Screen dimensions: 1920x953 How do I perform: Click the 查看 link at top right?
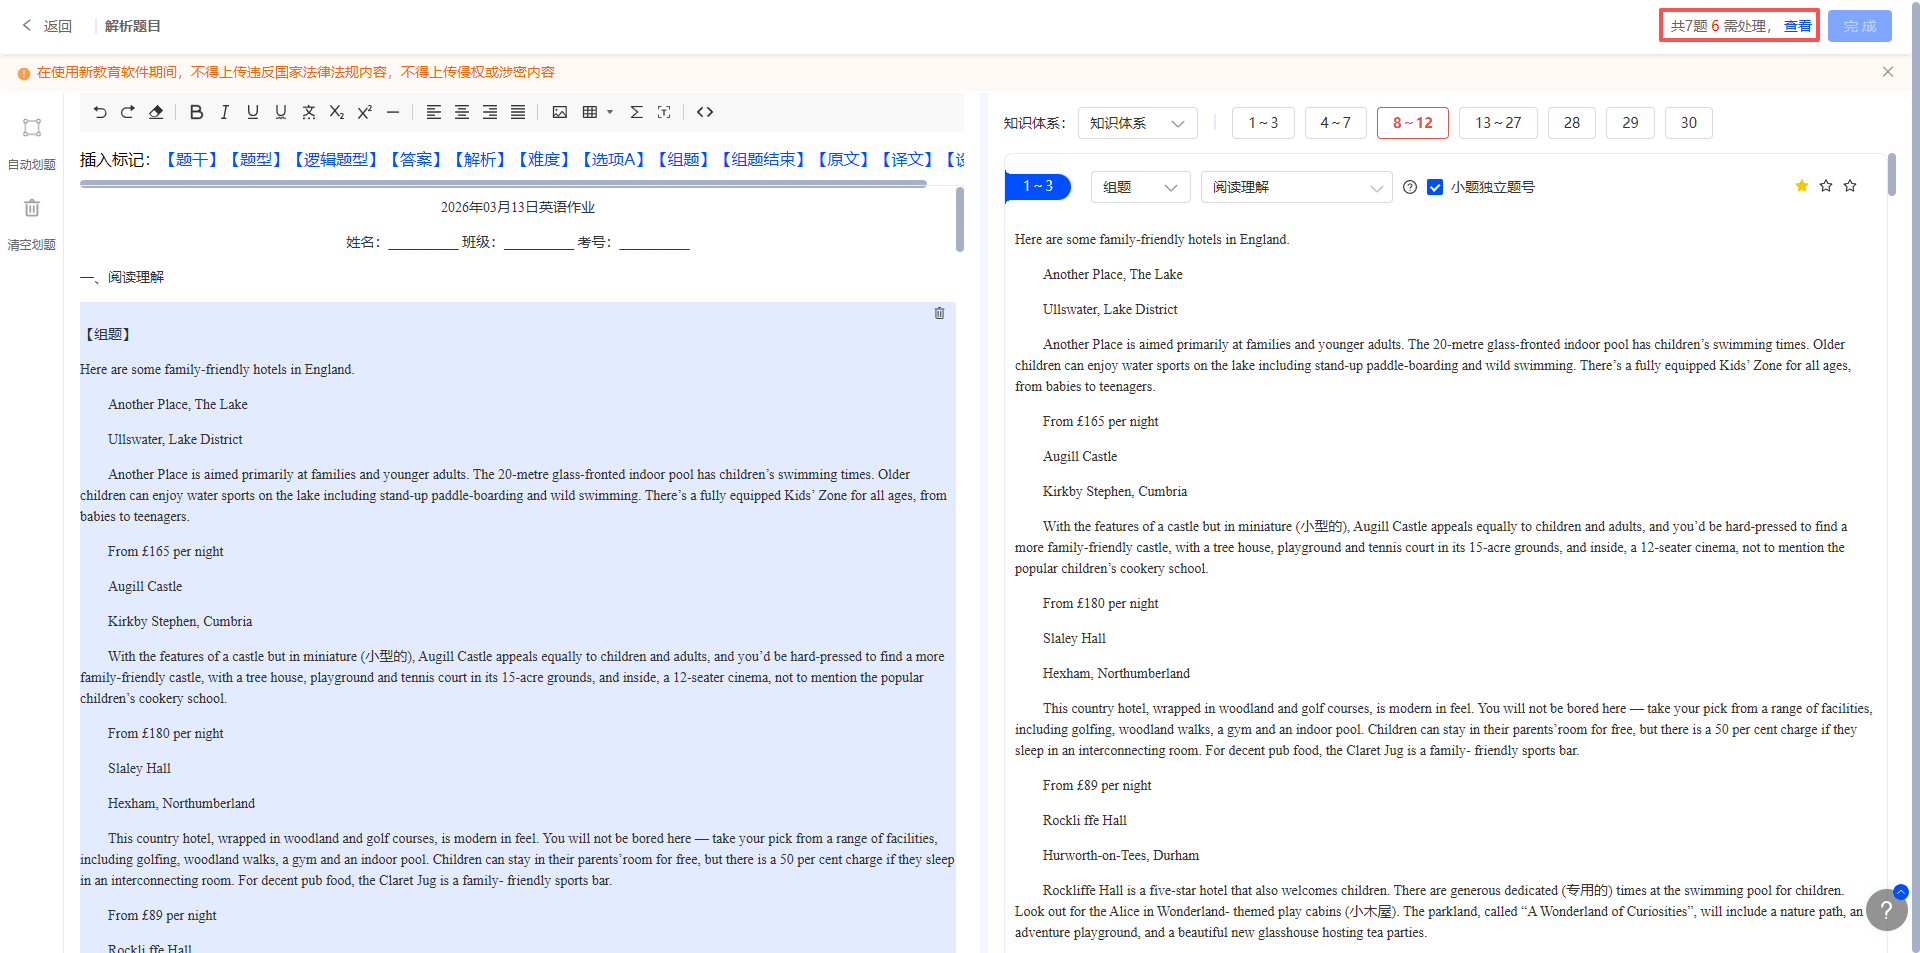pyautogui.click(x=1797, y=26)
